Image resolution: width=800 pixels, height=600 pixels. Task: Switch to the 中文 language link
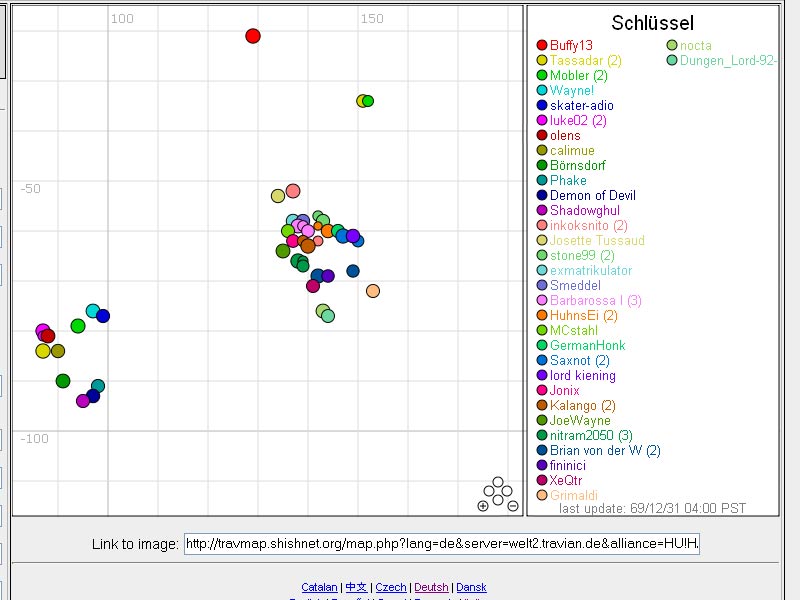356,587
